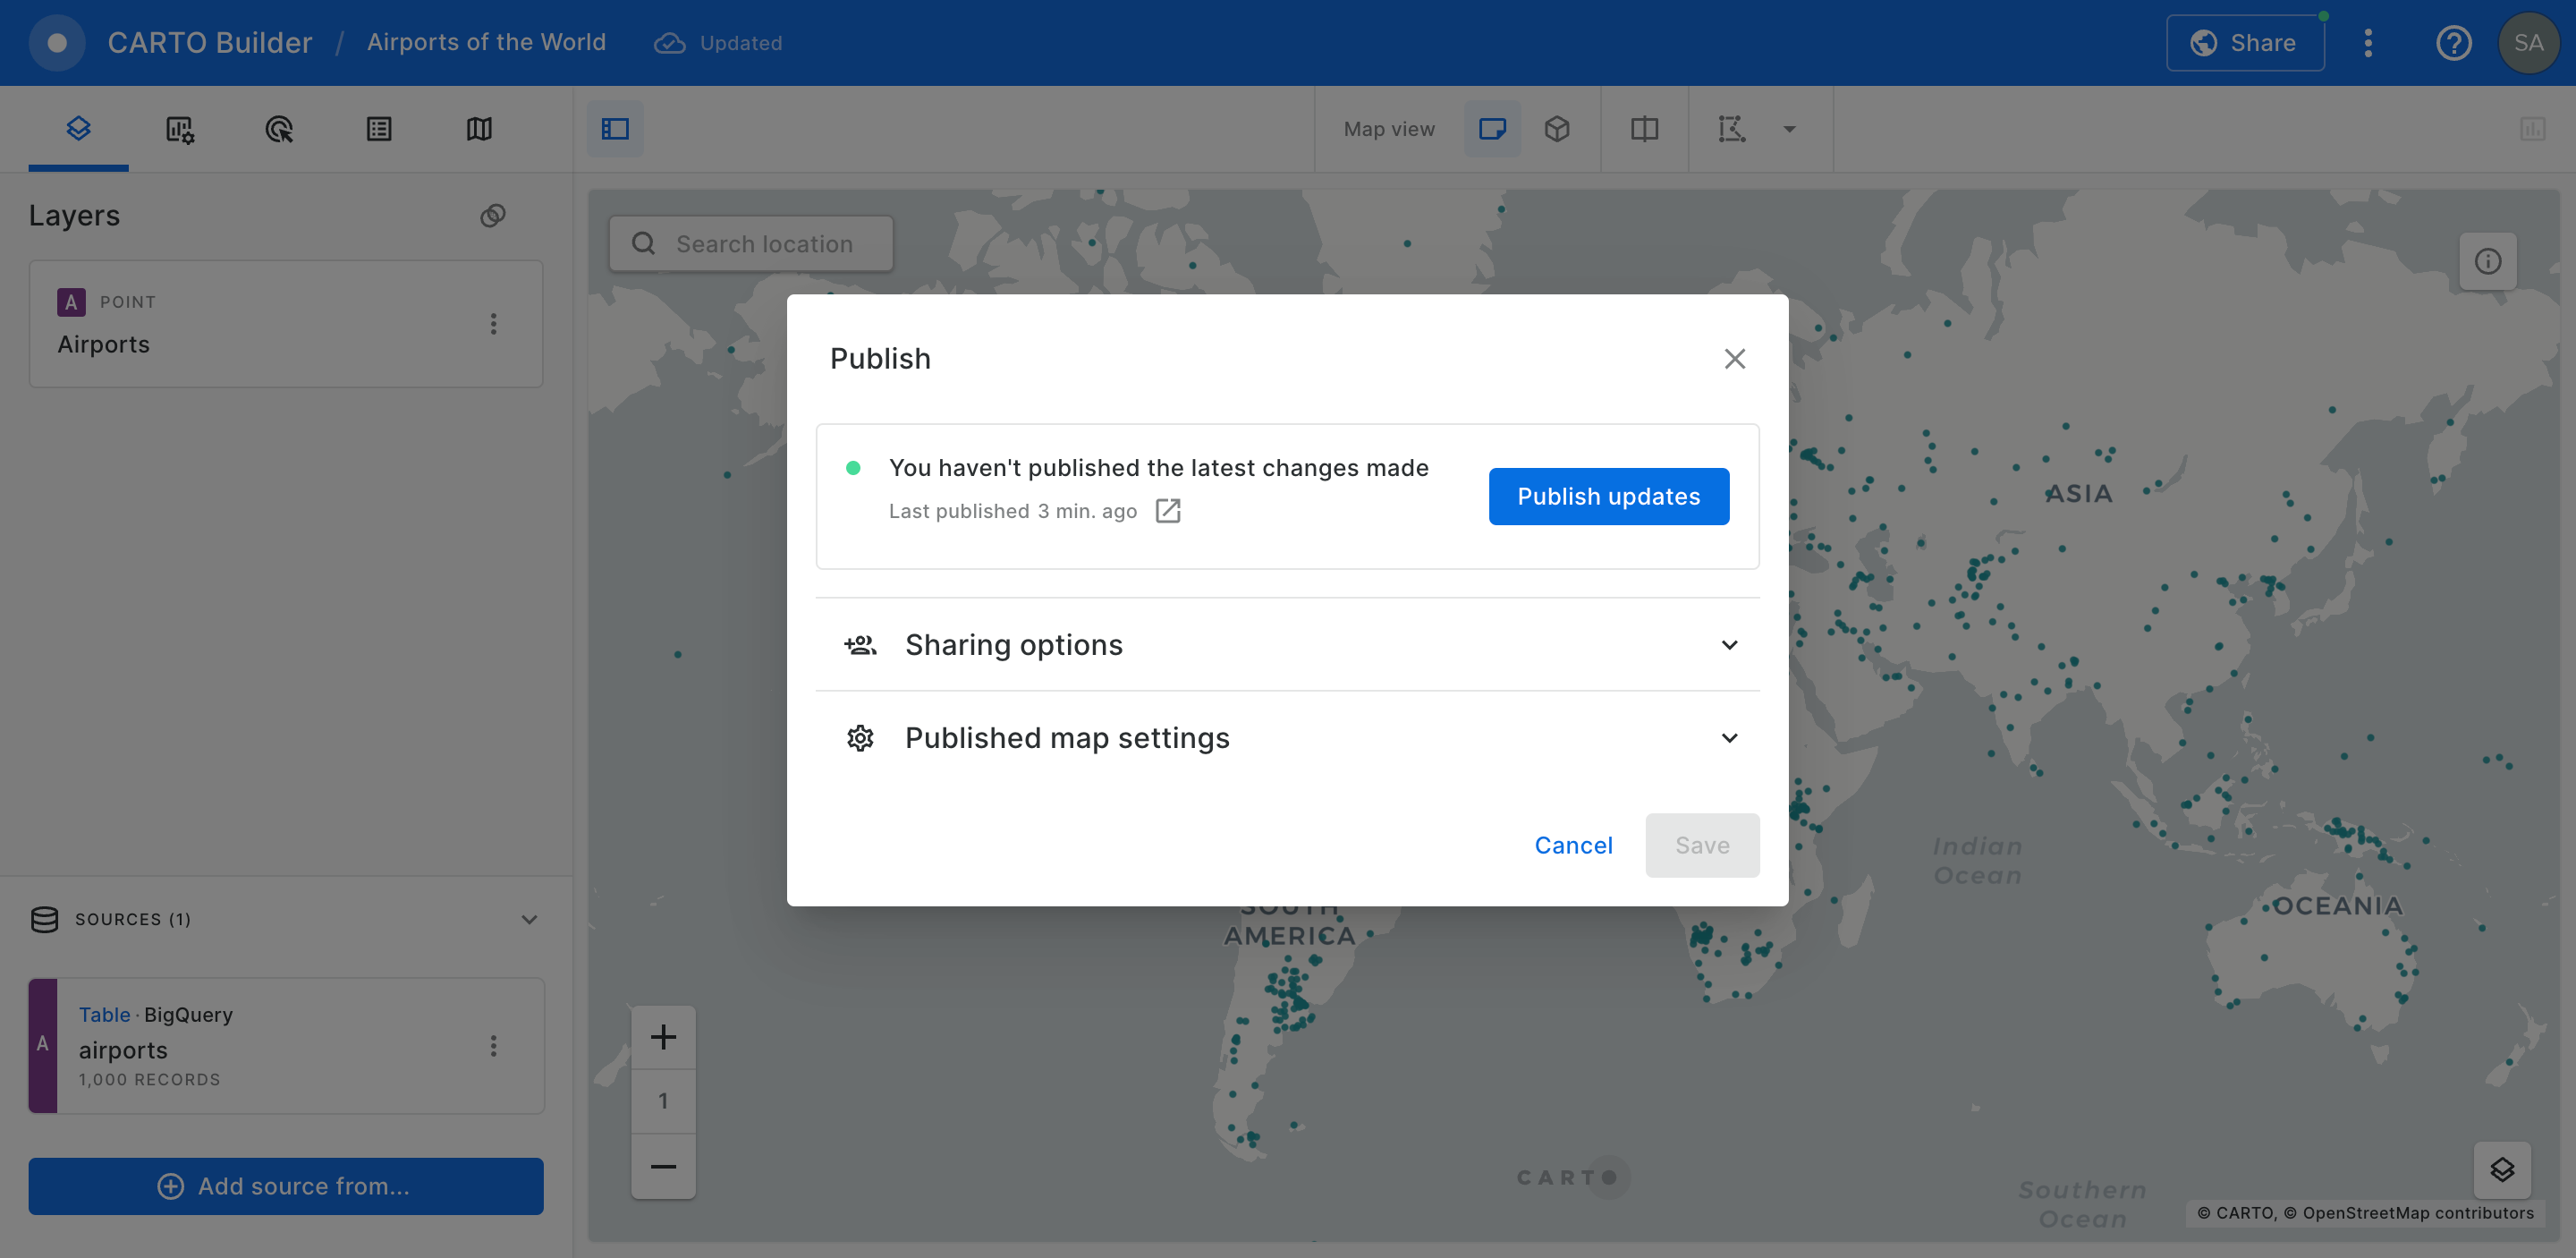
Task: Enable split dual map view
Action: [1644, 129]
